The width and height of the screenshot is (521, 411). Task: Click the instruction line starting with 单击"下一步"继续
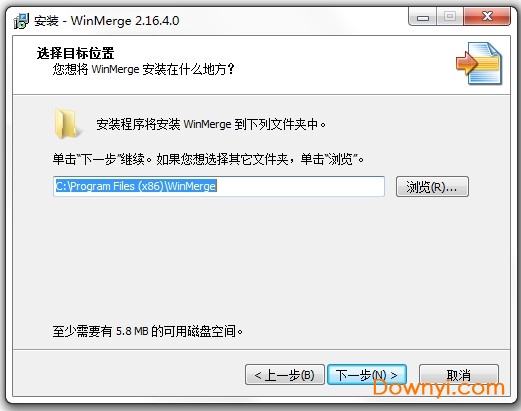click(208, 159)
